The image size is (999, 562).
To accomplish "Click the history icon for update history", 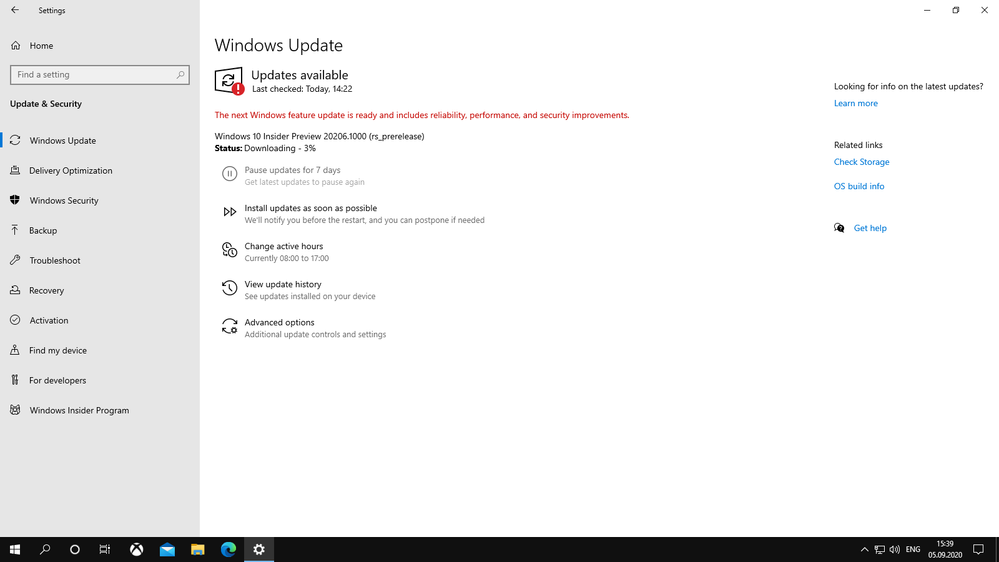I will click(x=229, y=288).
